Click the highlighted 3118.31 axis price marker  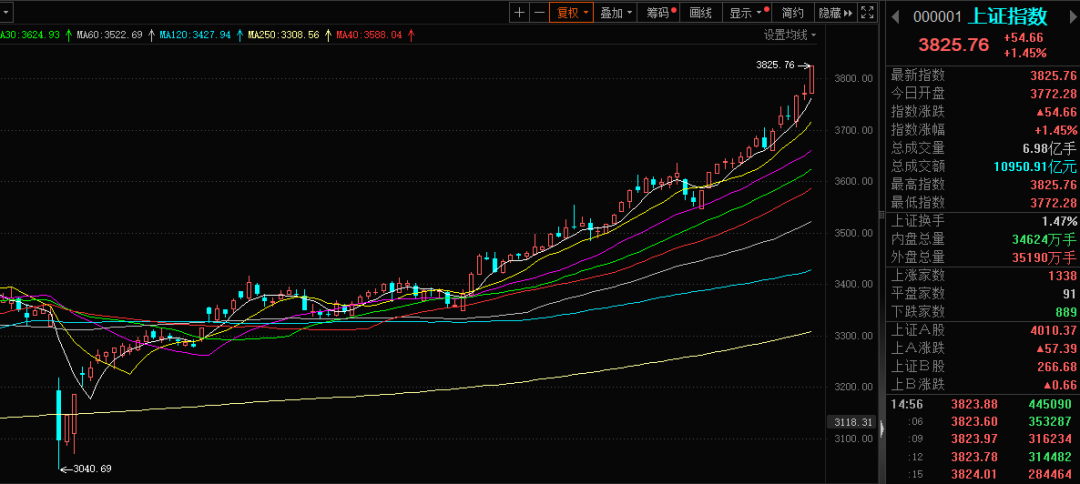click(851, 421)
